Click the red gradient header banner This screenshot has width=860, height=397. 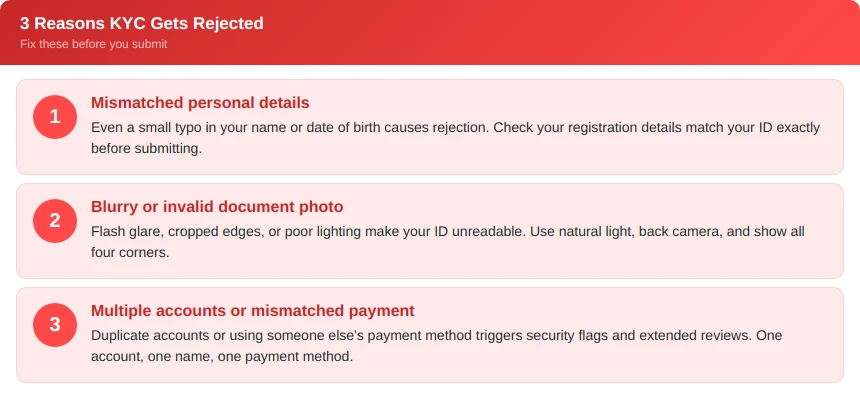pos(430,32)
